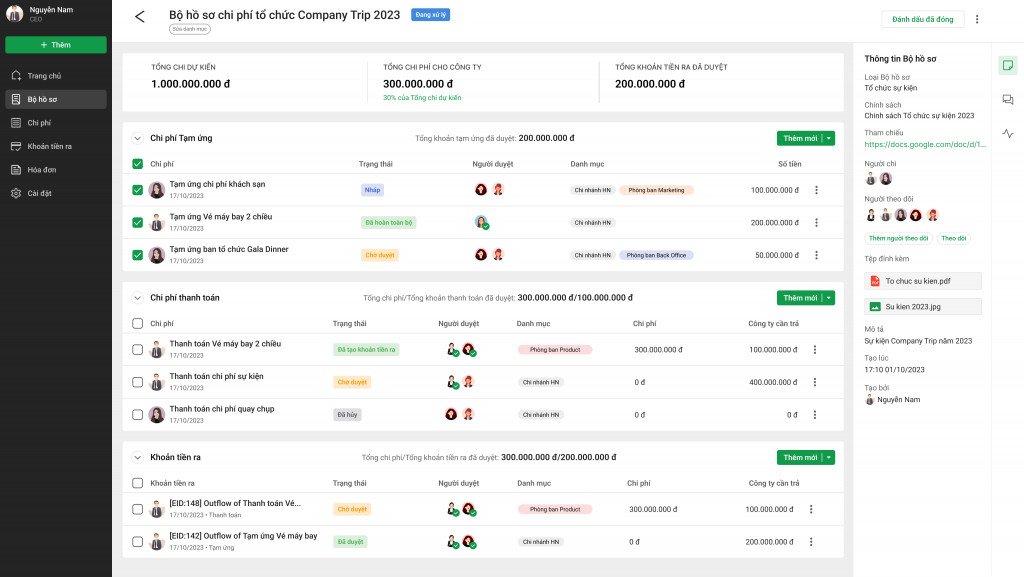Click Thêm mới in Khoản tiền ra section

coord(799,458)
